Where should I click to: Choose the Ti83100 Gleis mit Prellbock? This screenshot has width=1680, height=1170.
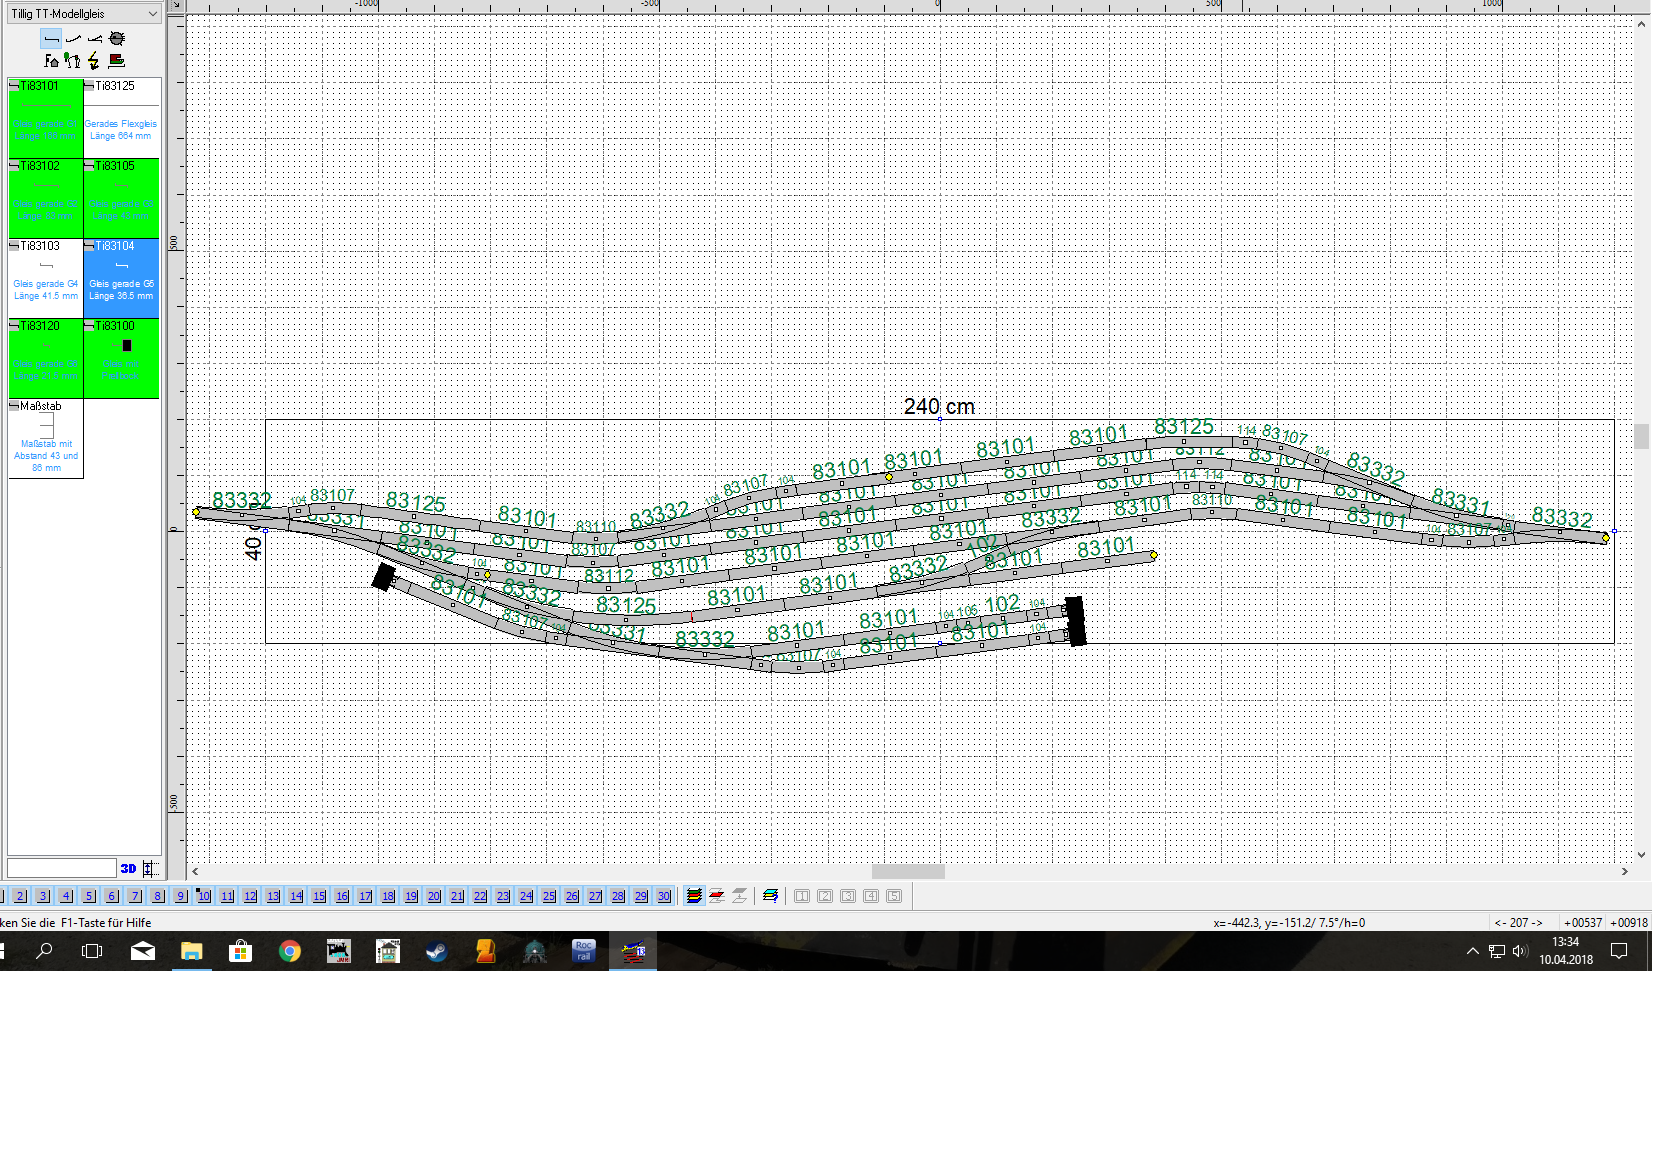pyautogui.click(x=121, y=358)
